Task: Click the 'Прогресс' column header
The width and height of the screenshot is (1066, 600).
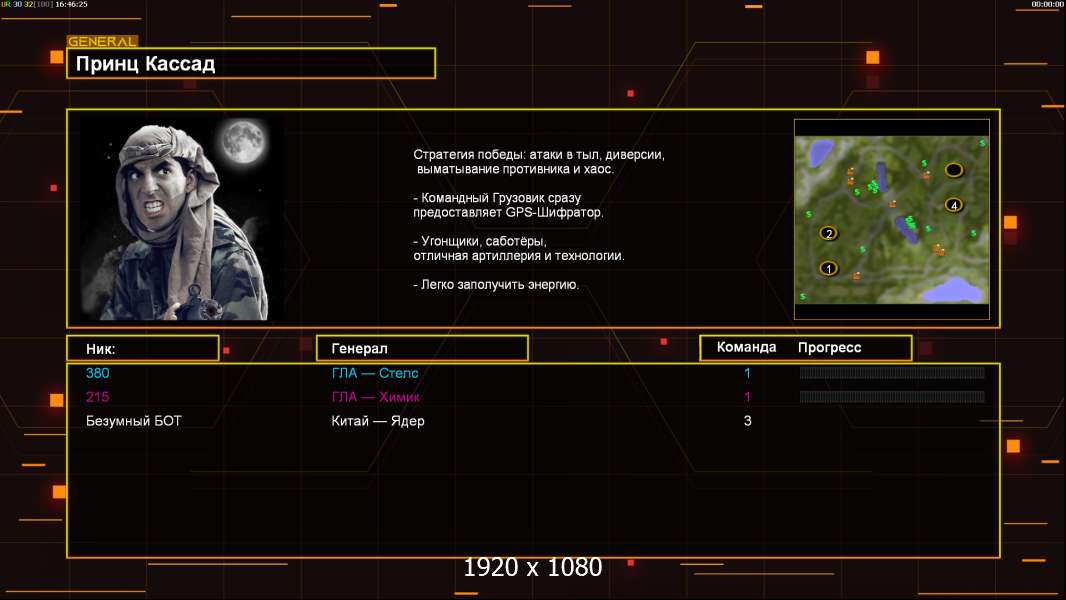Action: [x=829, y=347]
